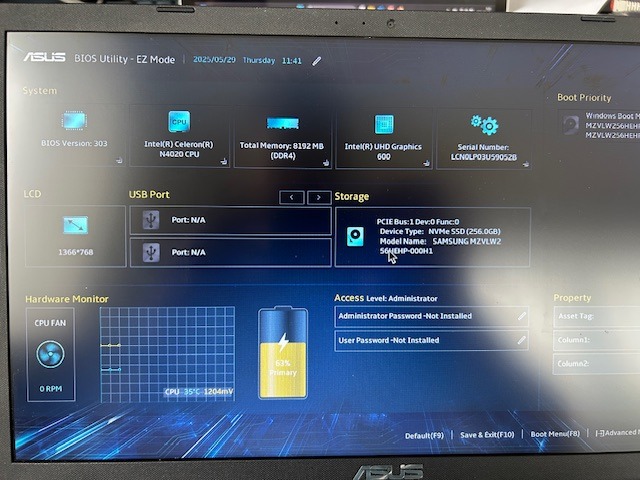Screen dimensions: 640x480
Task: Click Save & Exit(F10)
Action: [x=487, y=435]
